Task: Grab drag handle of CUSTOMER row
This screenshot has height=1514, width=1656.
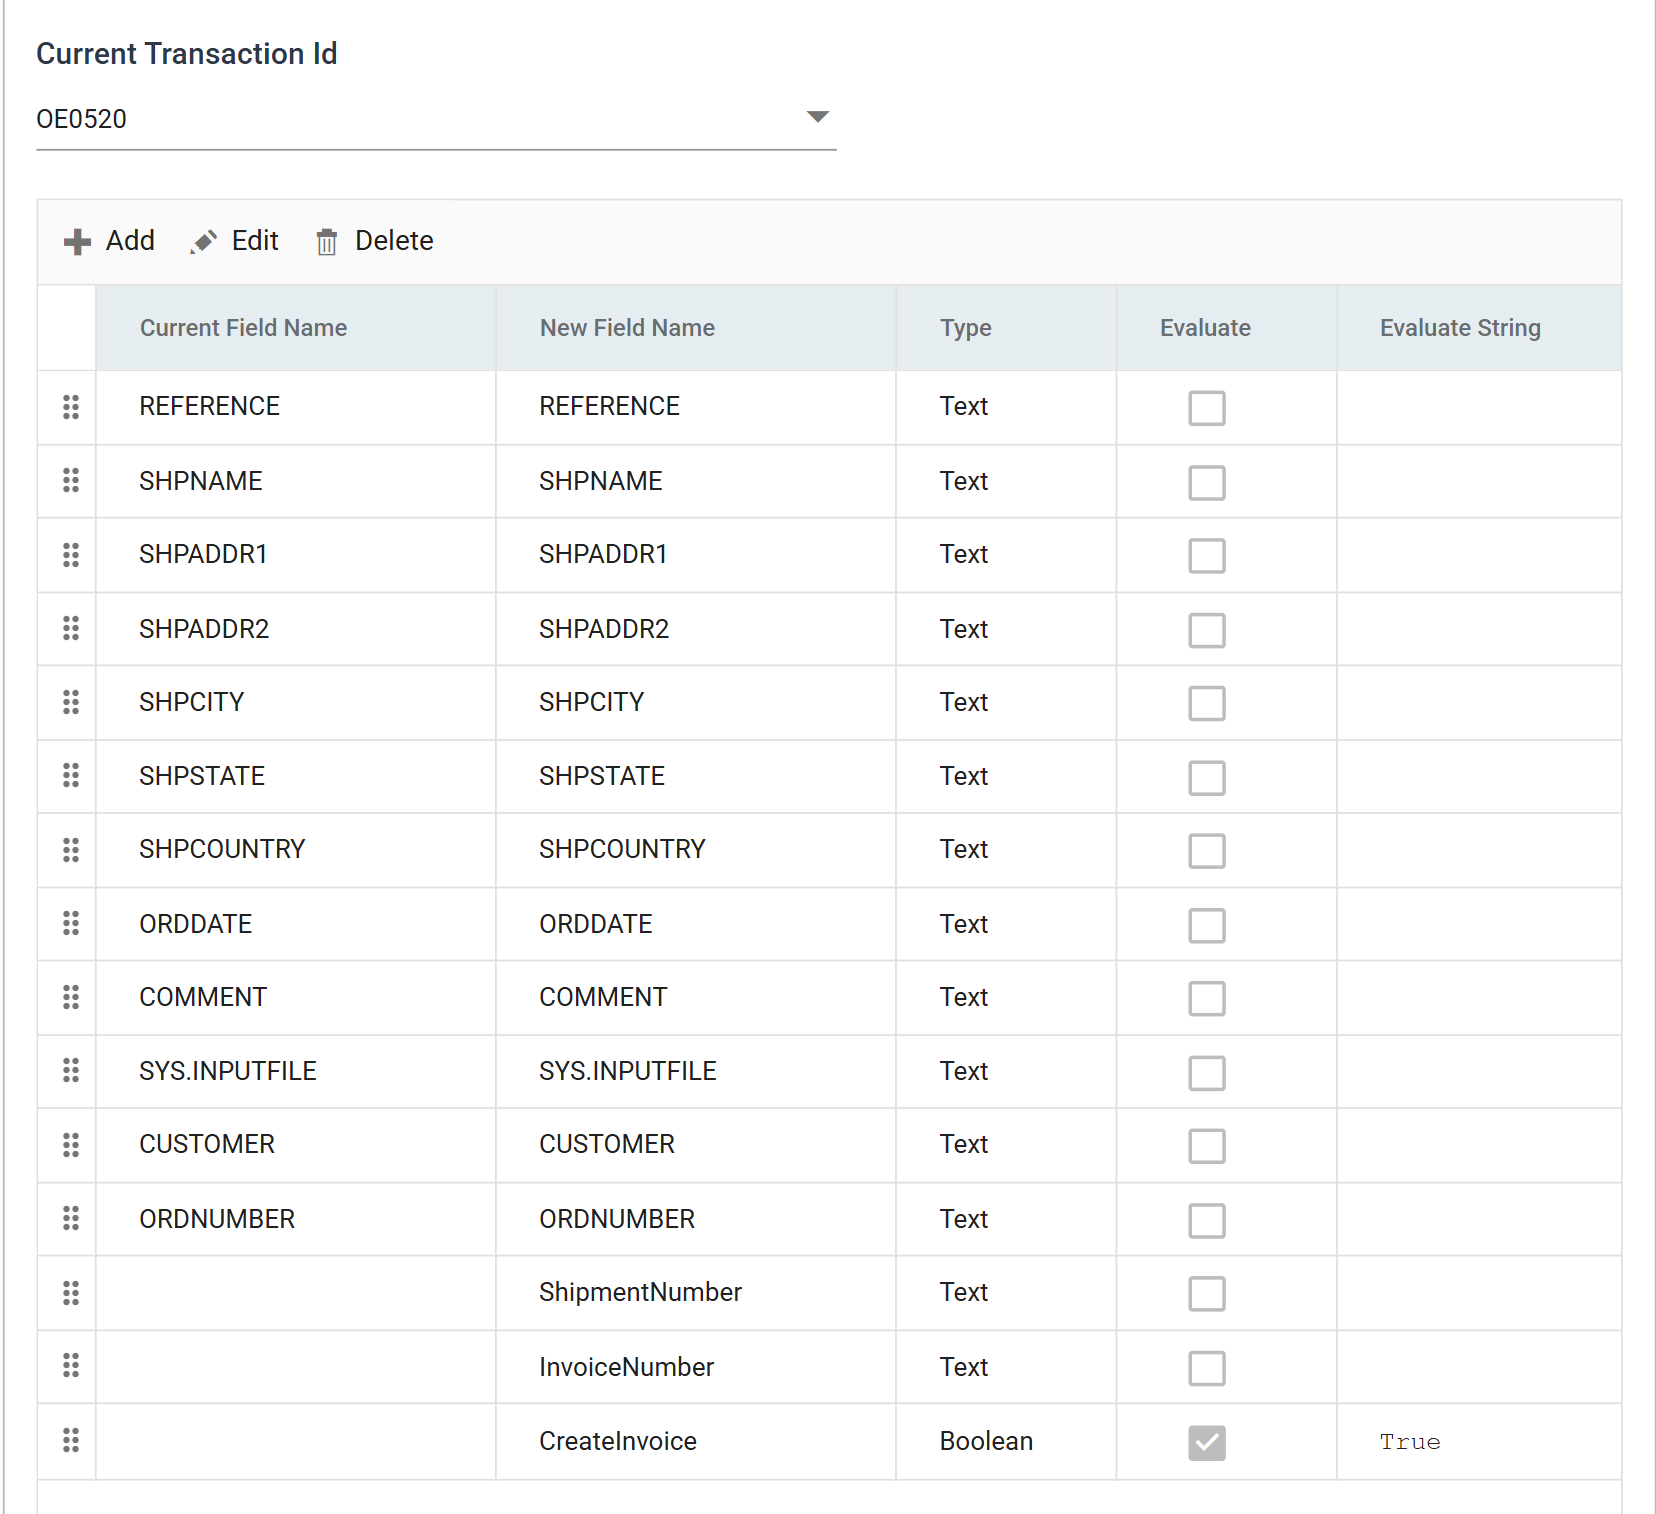Action: [x=71, y=1145]
